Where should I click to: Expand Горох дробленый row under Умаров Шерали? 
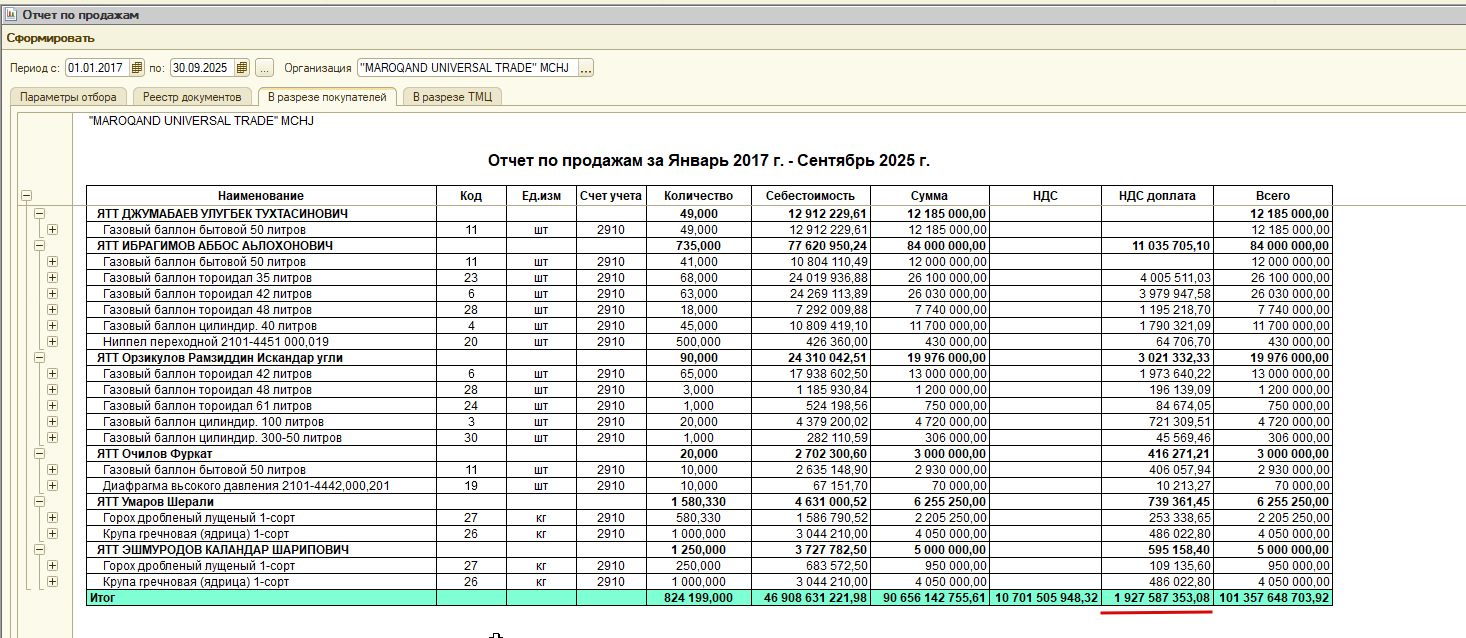click(x=52, y=517)
